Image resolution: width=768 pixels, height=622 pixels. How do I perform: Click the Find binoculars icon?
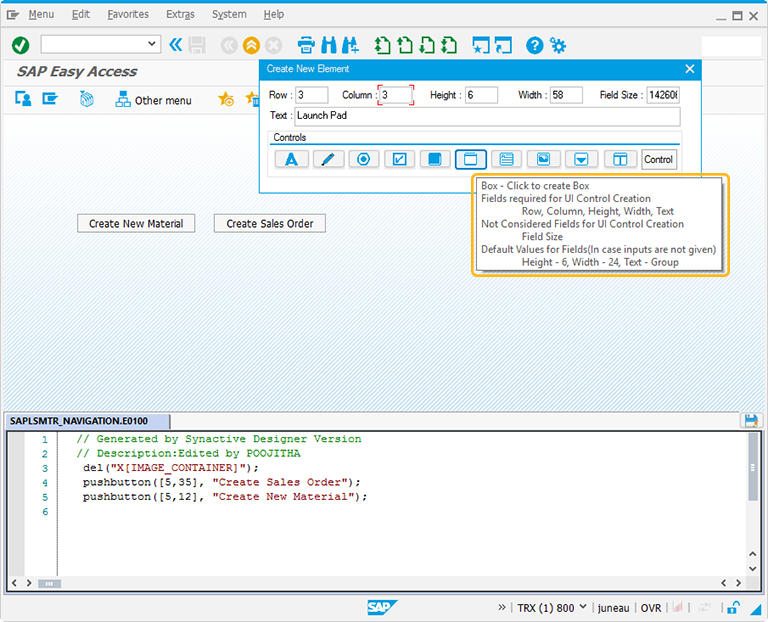329,46
